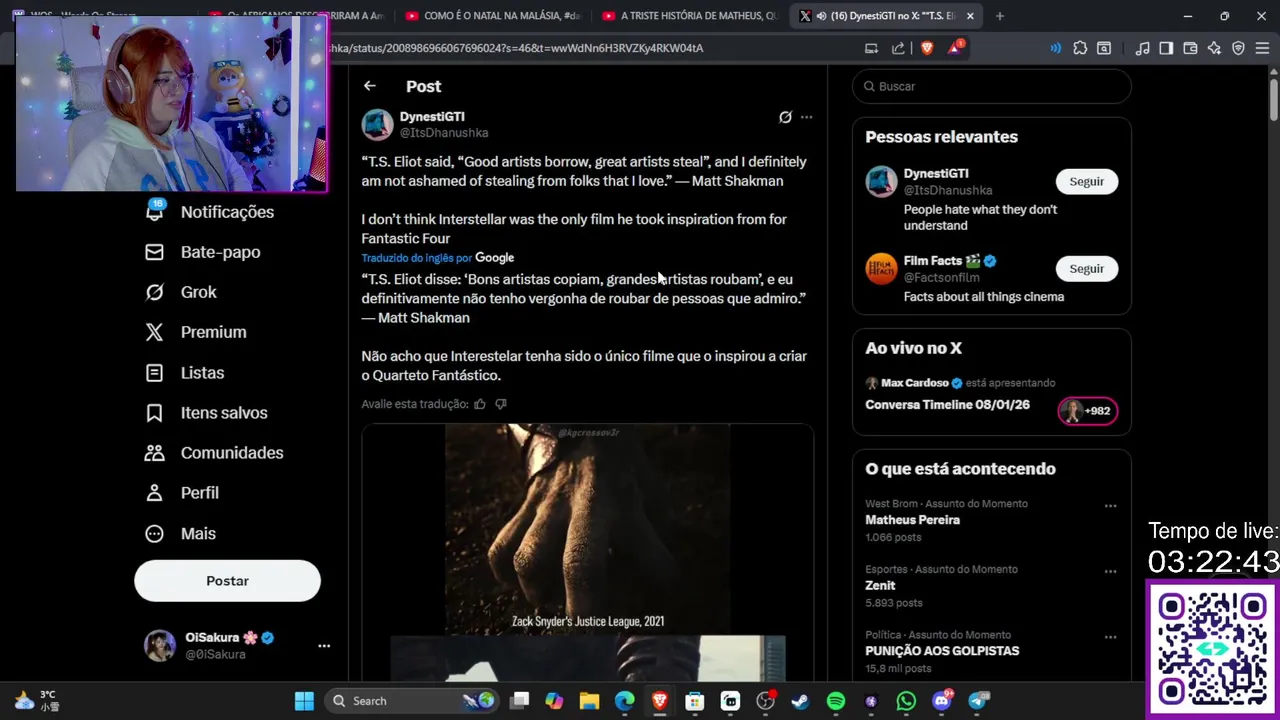
Task: Open Grok icon on DynestiGTI's post header
Action: [x=785, y=117]
